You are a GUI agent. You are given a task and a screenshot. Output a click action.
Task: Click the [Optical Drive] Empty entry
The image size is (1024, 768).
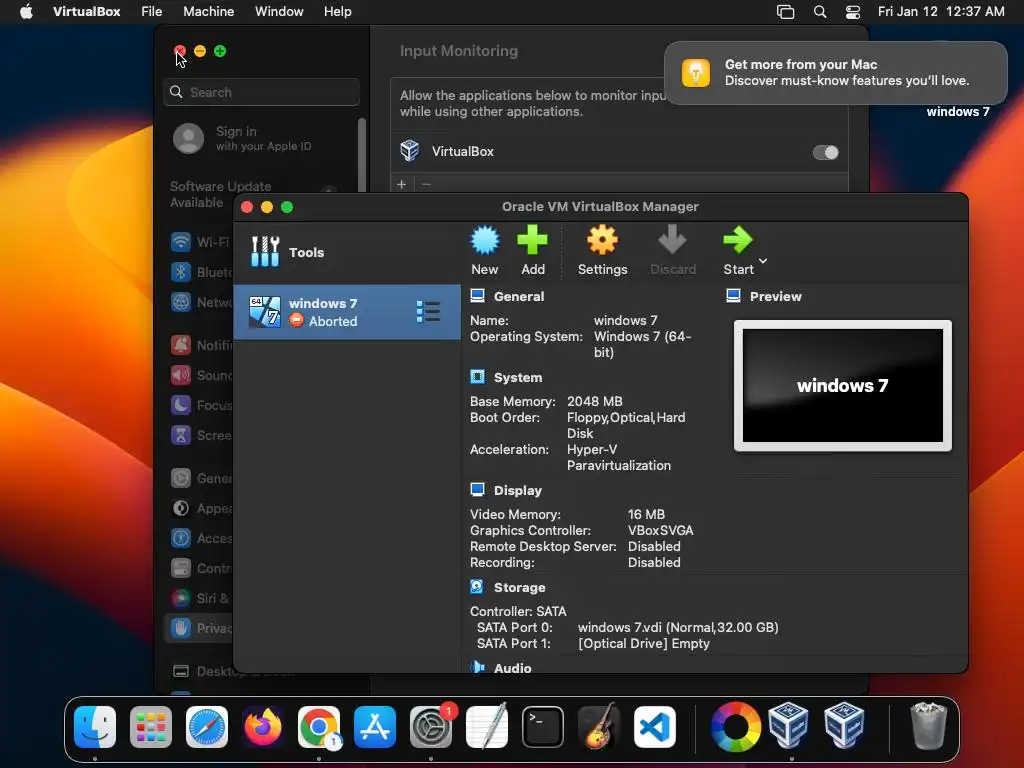tap(644, 643)
